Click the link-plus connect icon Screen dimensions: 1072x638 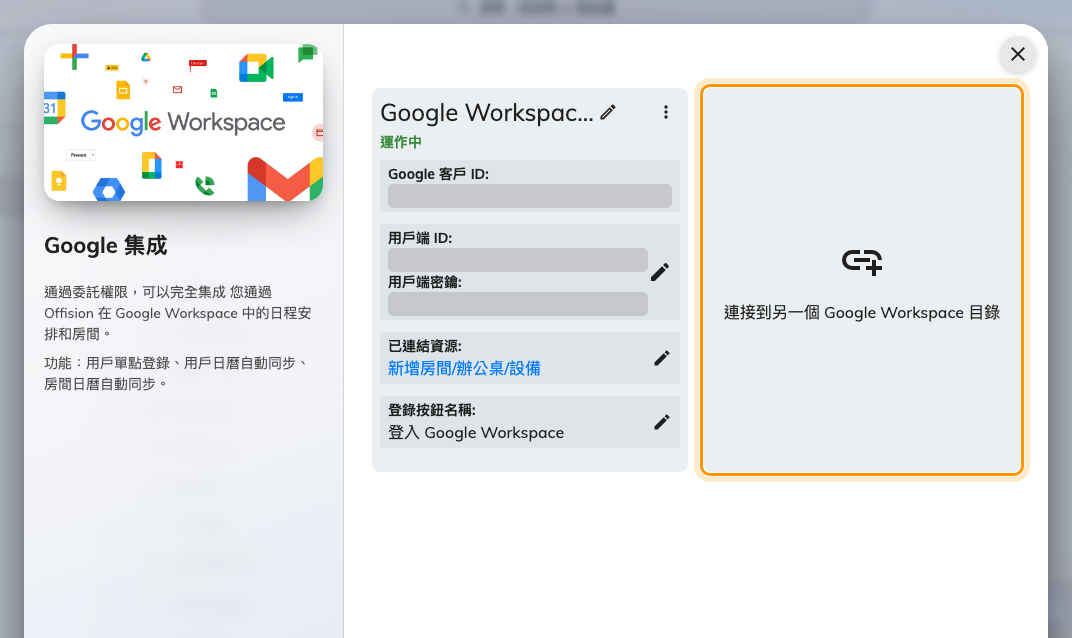click(861, 262)
